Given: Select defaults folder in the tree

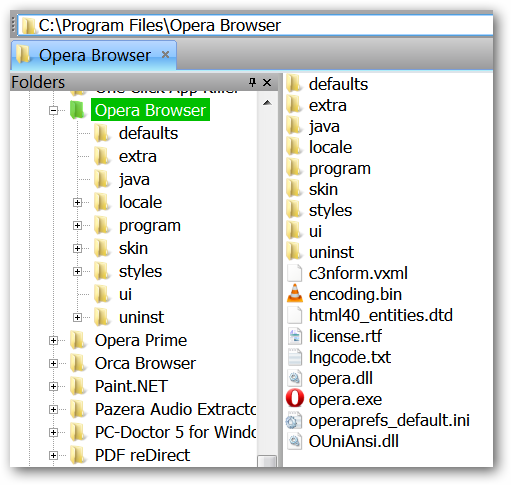Looking at the screenshot, I should point(148,133).
